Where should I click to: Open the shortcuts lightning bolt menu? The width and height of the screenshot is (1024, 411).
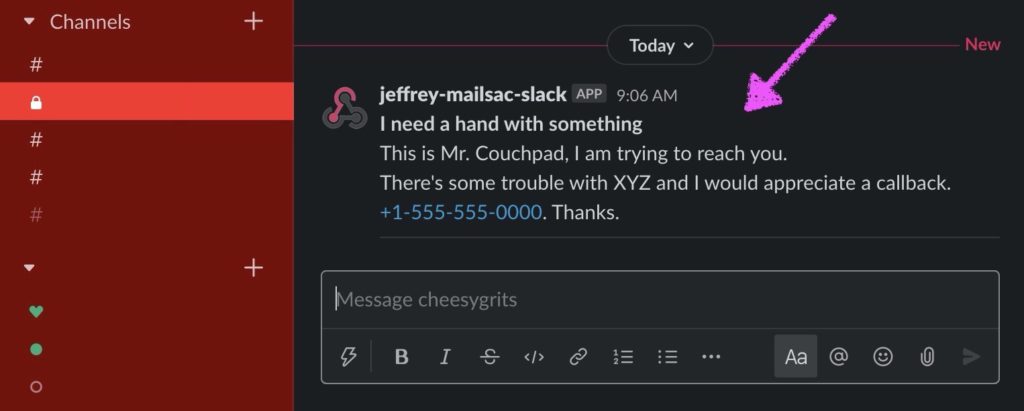[349, 357]
